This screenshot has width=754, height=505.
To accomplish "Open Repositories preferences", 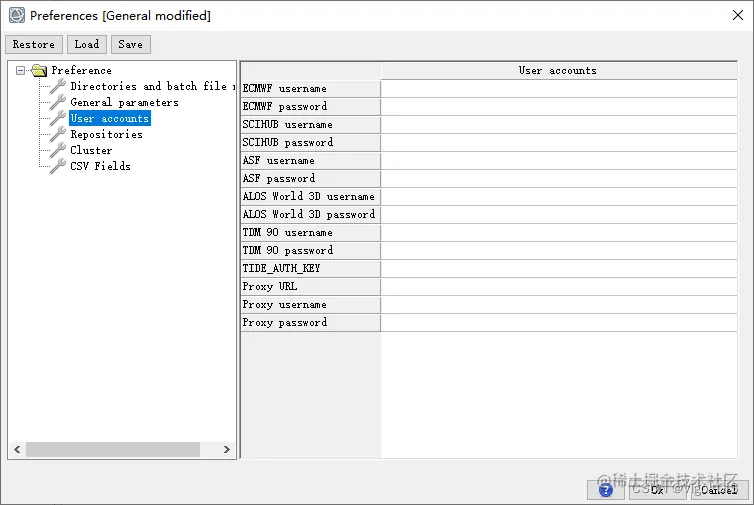I will pos(106,134).
